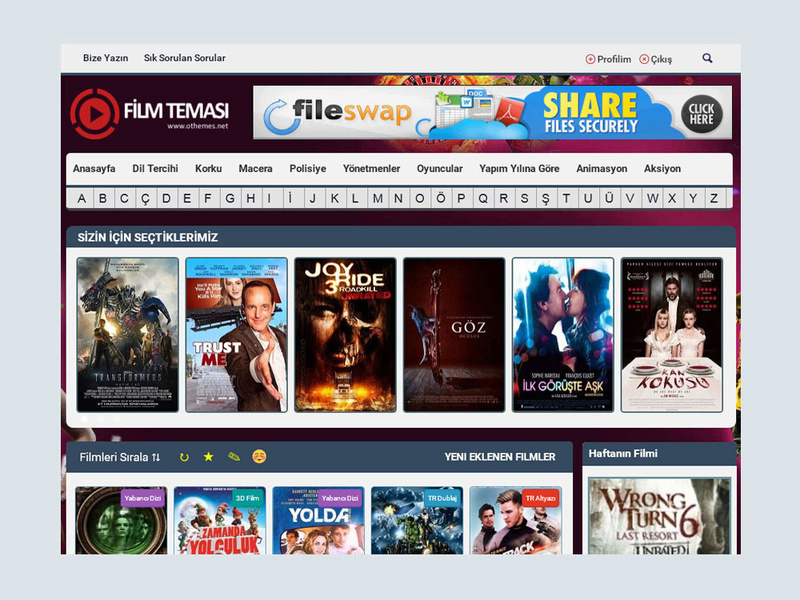Filter films by letter H

point(251,198)
